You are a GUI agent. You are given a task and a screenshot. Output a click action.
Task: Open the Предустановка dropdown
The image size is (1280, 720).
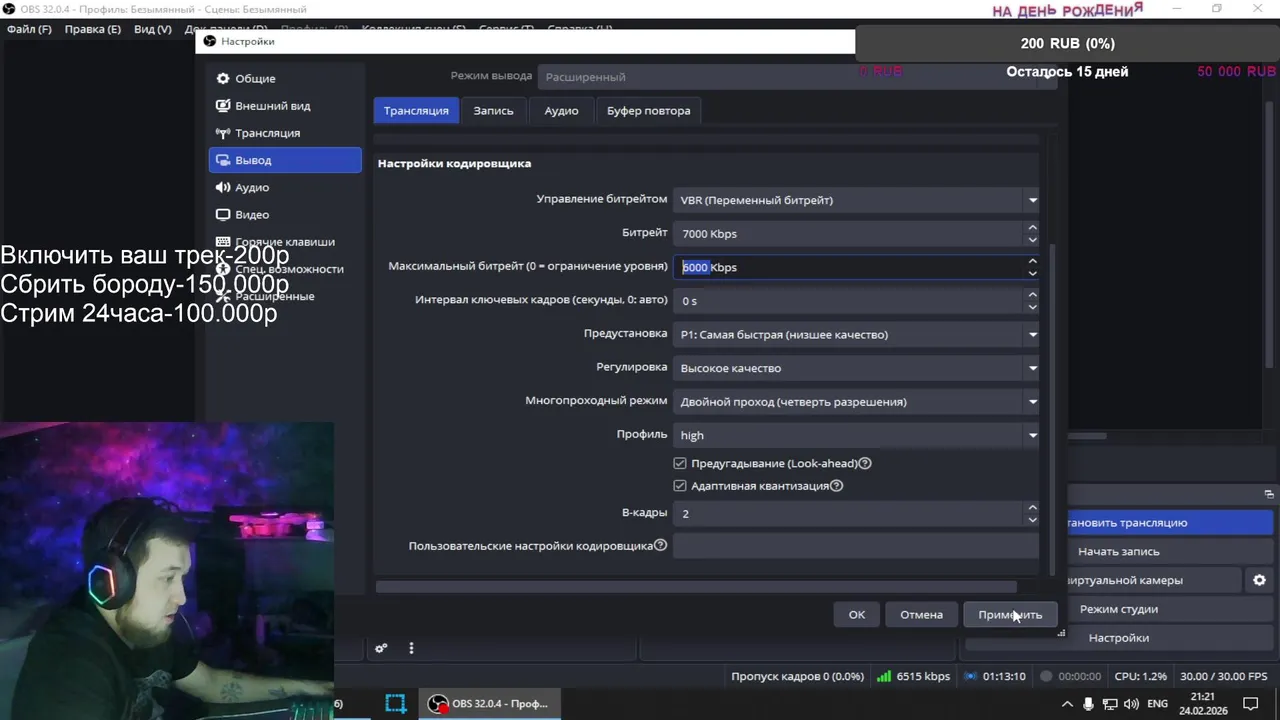[x=856, y=334]
